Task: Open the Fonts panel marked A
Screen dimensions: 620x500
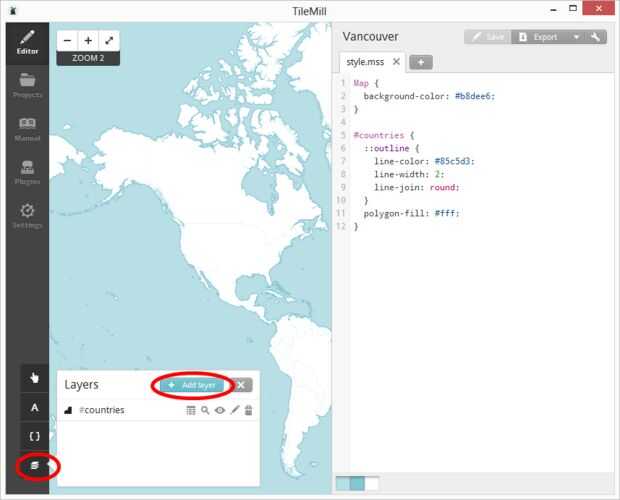Action: pyautogui.click(x=35, y=408)
